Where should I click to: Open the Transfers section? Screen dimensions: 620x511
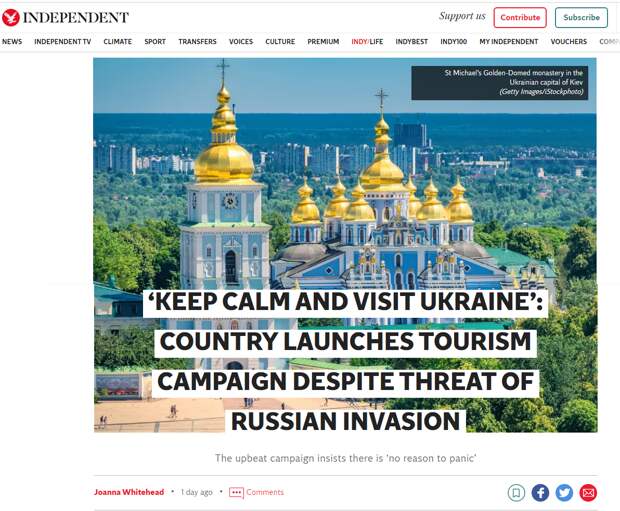point(197,42)
